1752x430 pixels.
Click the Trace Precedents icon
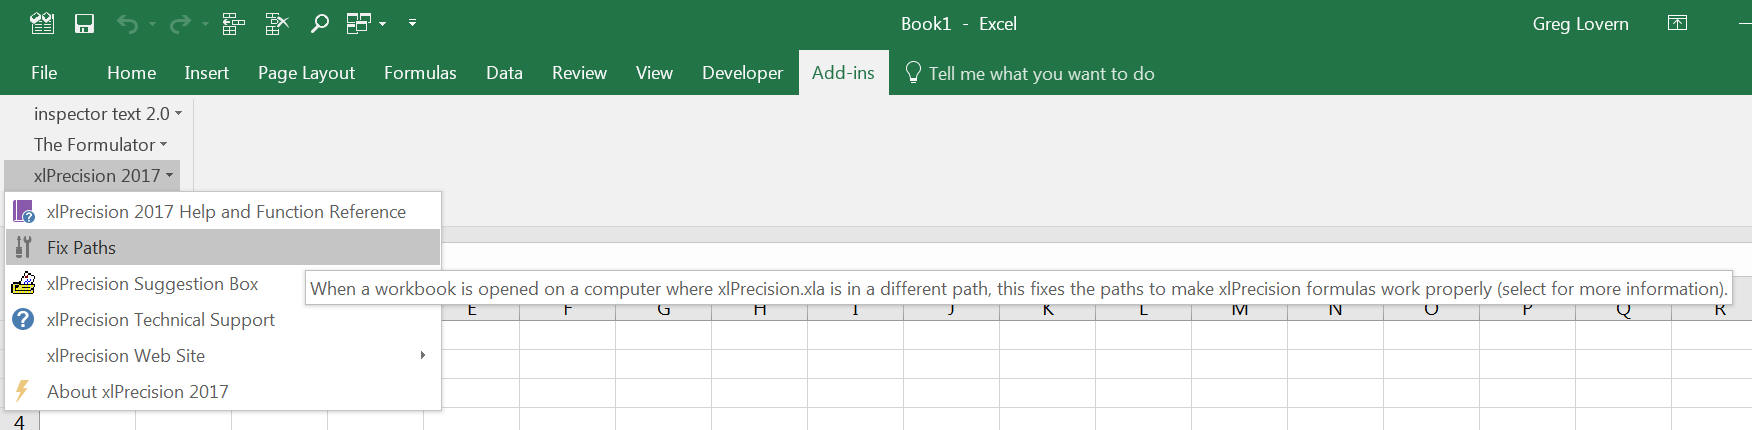(233, 23)
